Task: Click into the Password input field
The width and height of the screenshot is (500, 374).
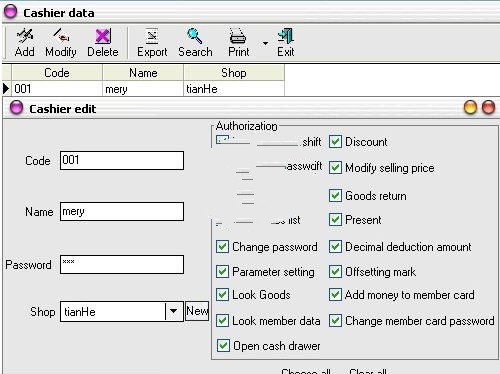Action: point(122,265)
